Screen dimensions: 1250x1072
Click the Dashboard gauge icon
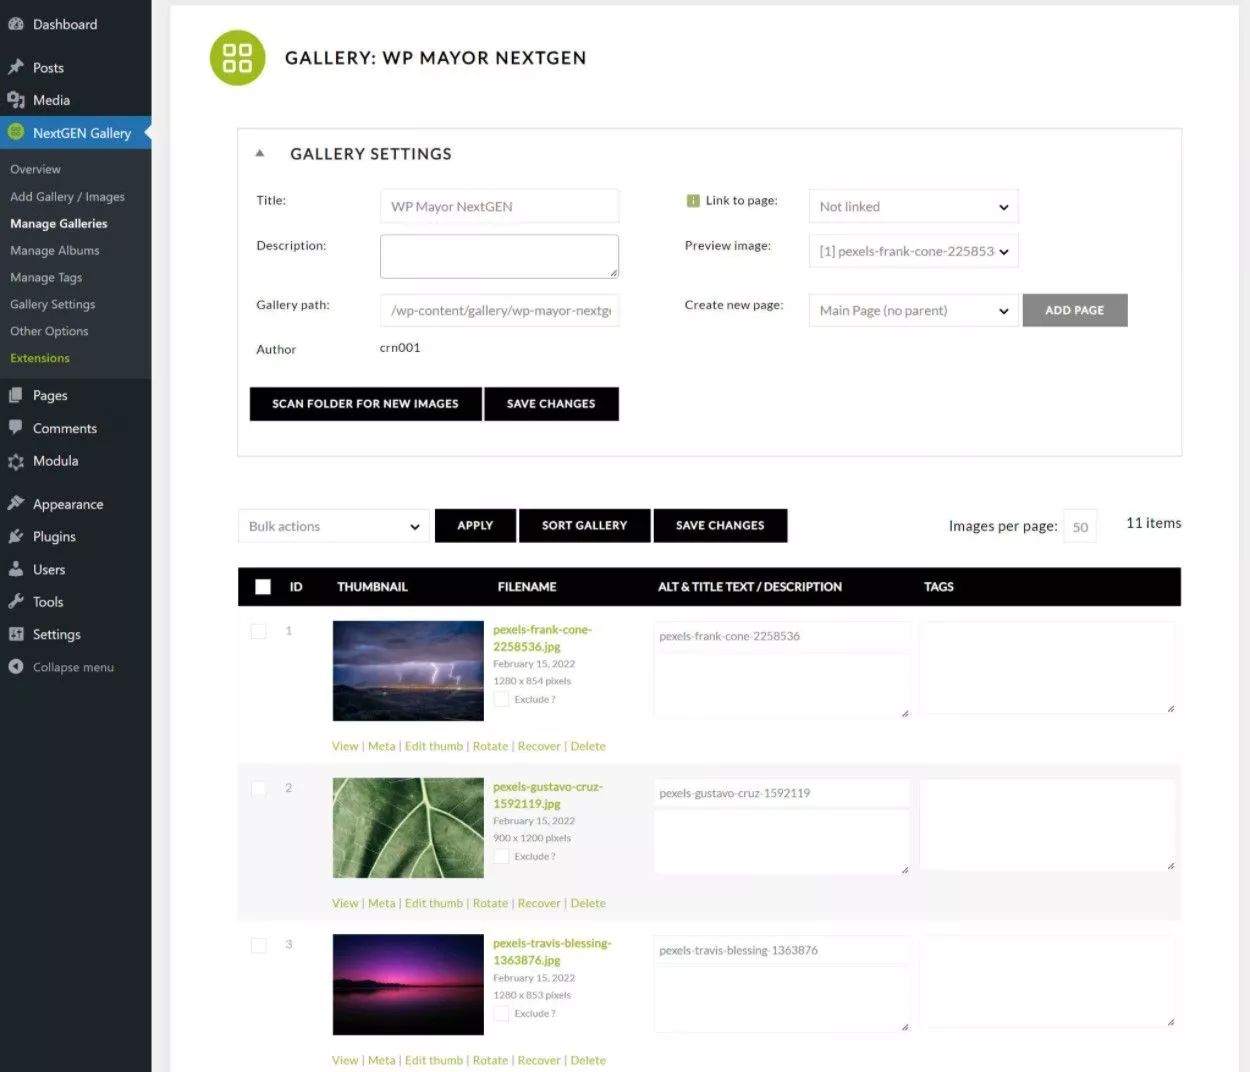click(16, 24)
